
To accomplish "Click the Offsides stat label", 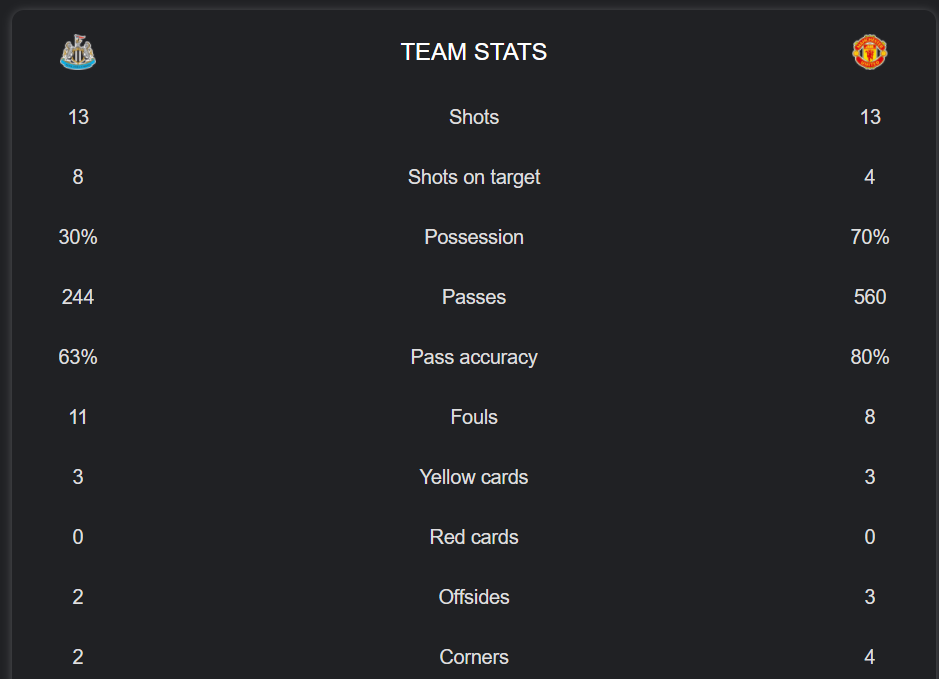I will pyautogui.click(x=474, y=597).
